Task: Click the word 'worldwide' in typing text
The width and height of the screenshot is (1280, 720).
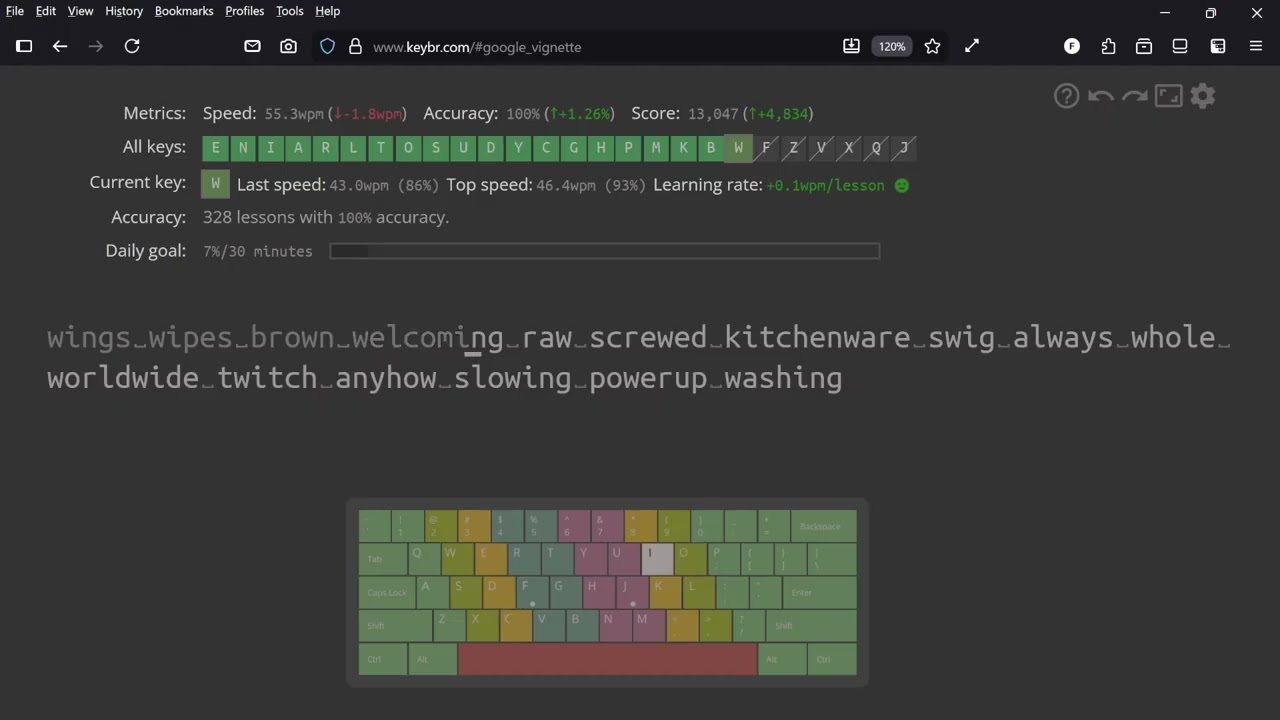Action: coord(123,378)
